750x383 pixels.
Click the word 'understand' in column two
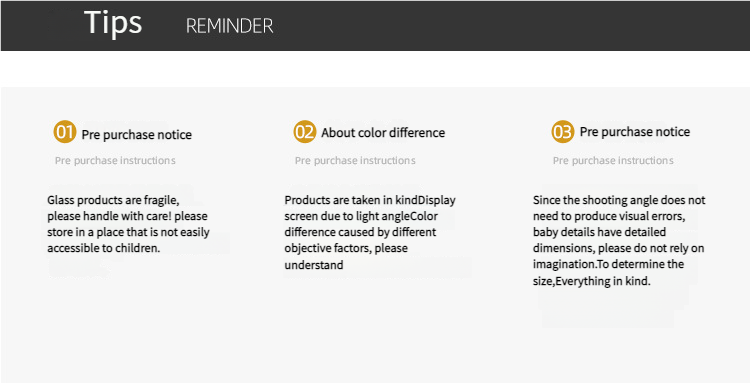pyautogui.click(x=314, y=265)
